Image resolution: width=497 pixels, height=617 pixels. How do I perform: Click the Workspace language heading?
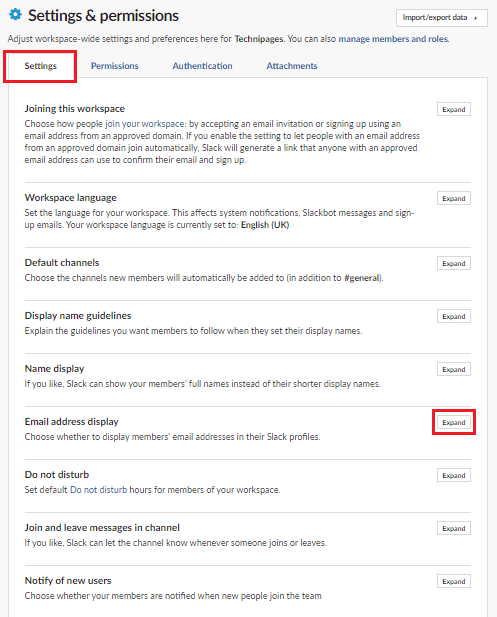click(x=71, y=198)
